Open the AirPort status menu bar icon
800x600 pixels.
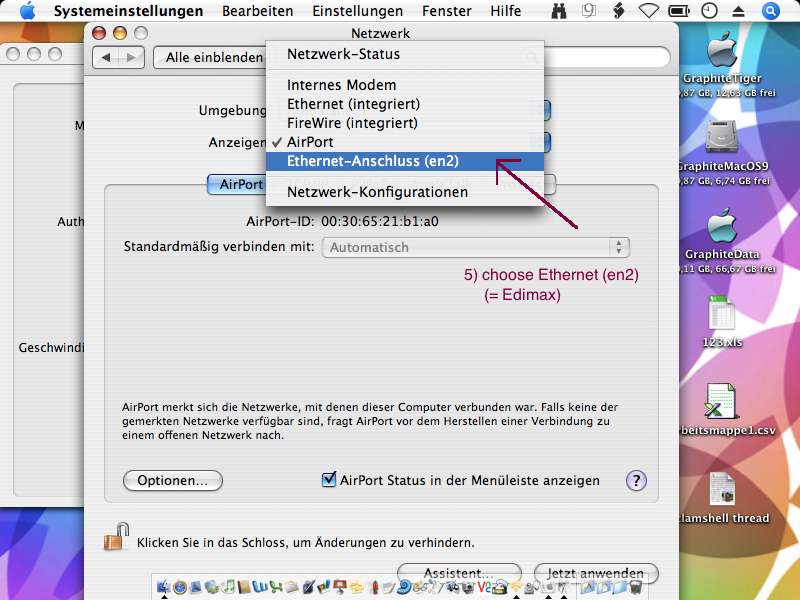(648, 10)
